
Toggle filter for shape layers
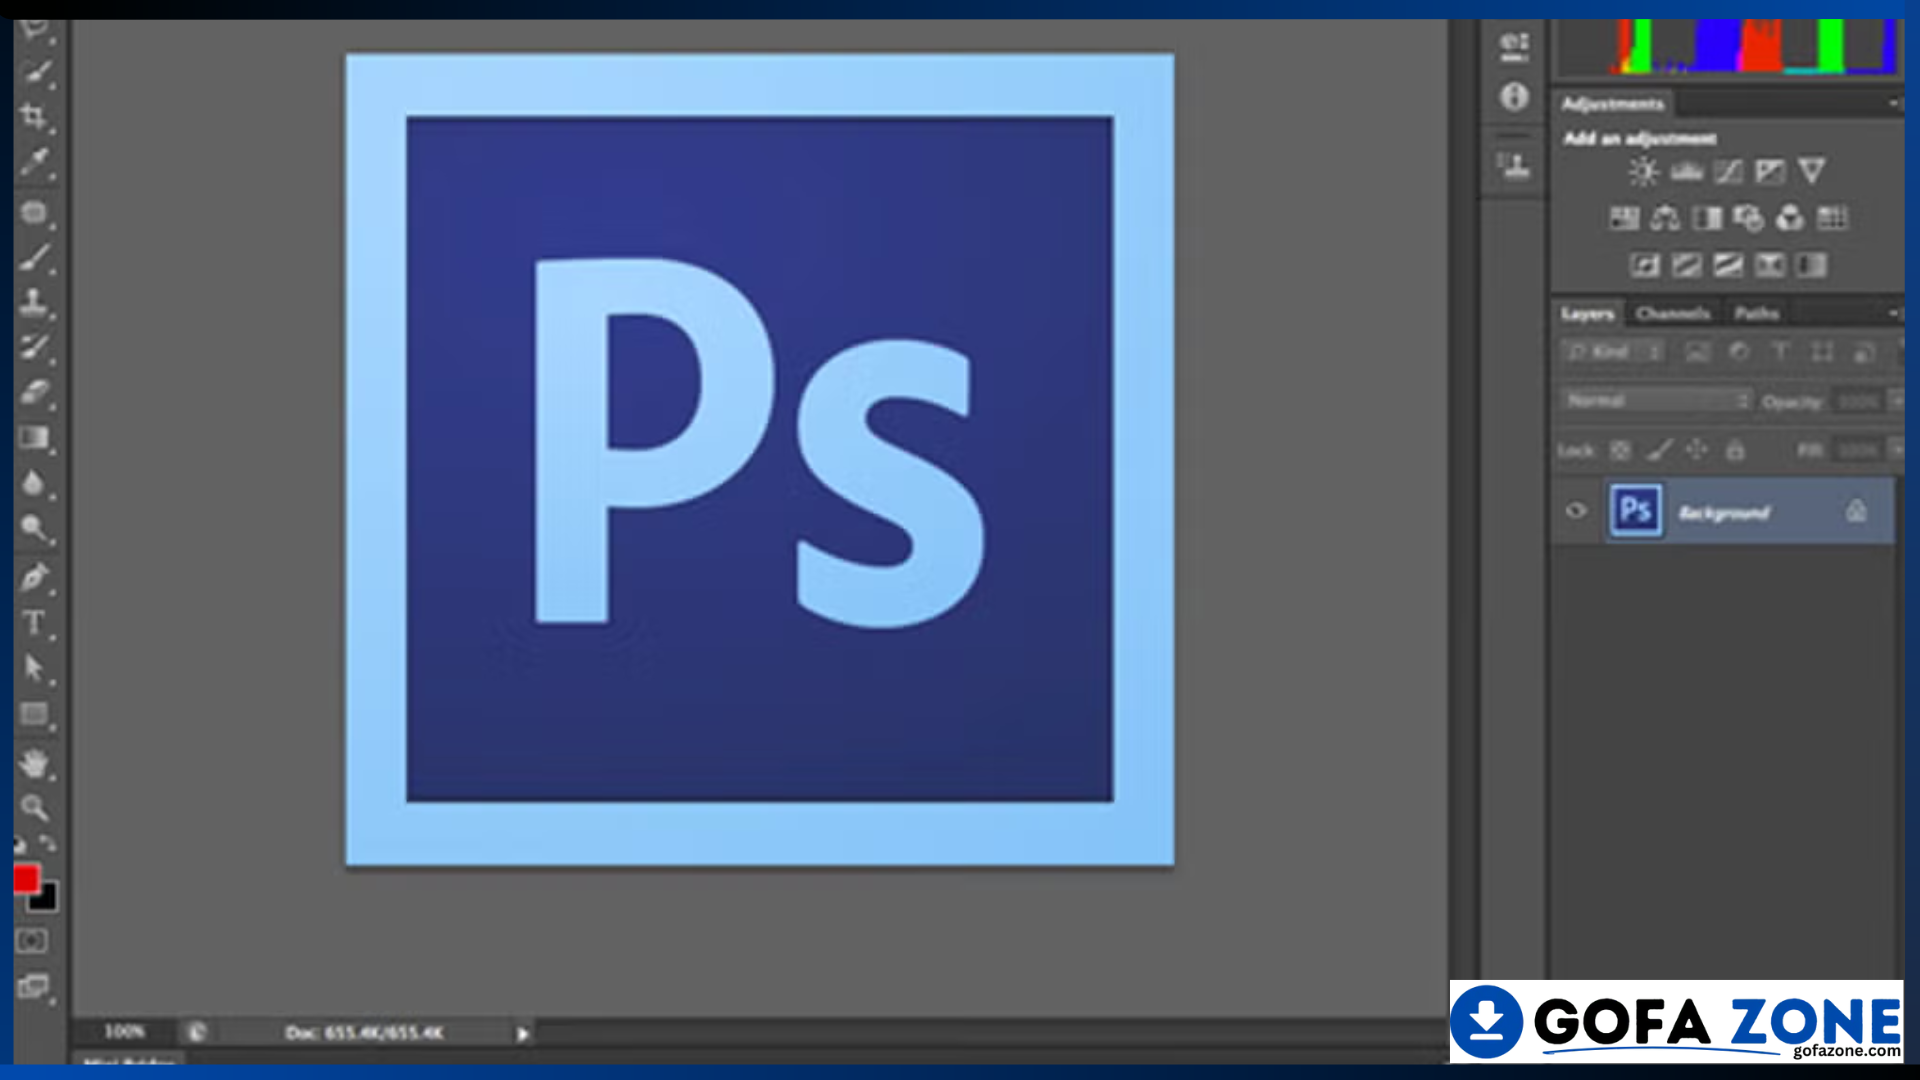tap(1822, 352)
